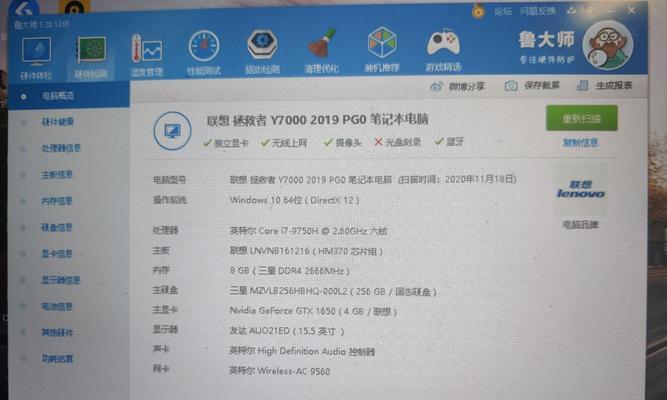The height and width of the screenshot is (400, 667).
Task: Click the 操作系统 field label
Action: pyautogui.click(x=170, y=200)
